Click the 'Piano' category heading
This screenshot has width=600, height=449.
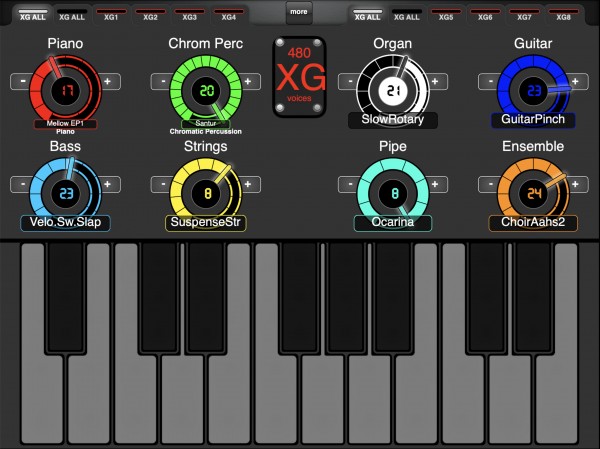point(65,43)
